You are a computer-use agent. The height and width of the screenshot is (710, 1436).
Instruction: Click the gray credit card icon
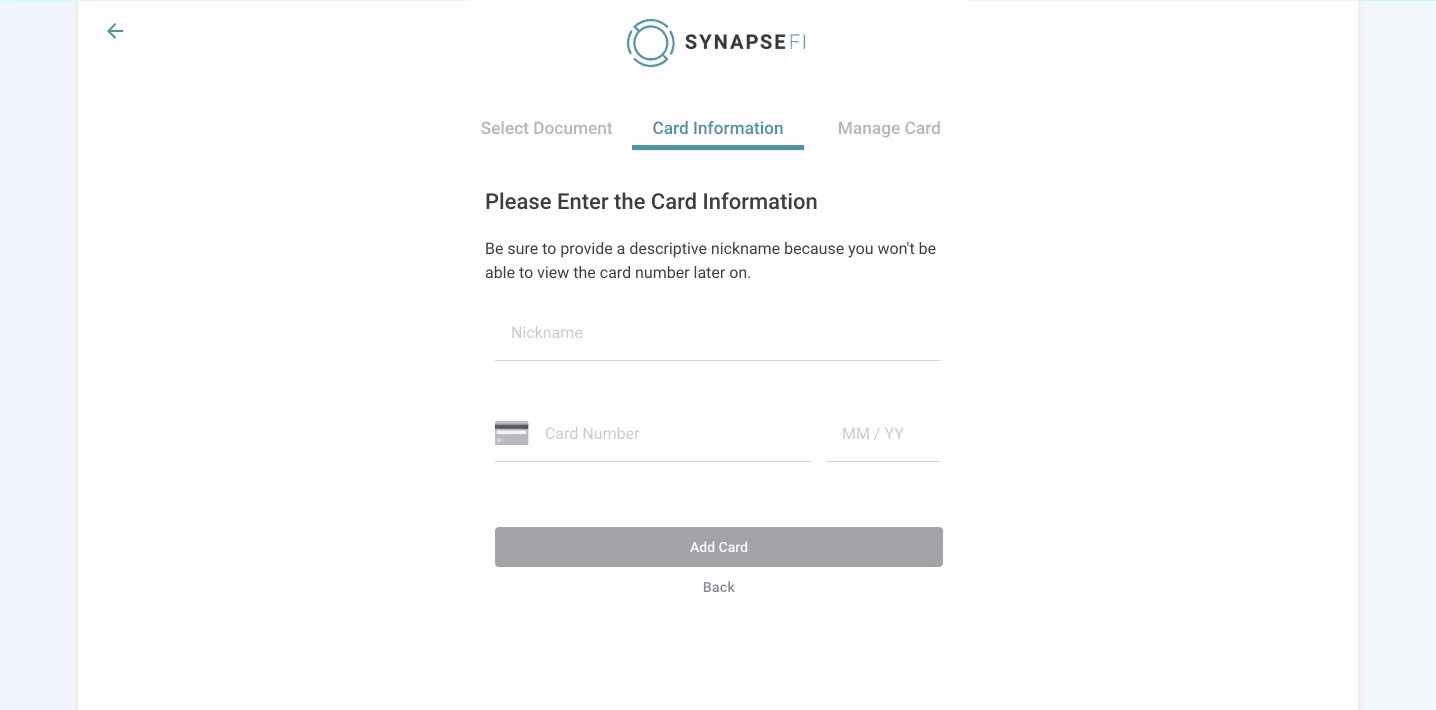[511, 433]
